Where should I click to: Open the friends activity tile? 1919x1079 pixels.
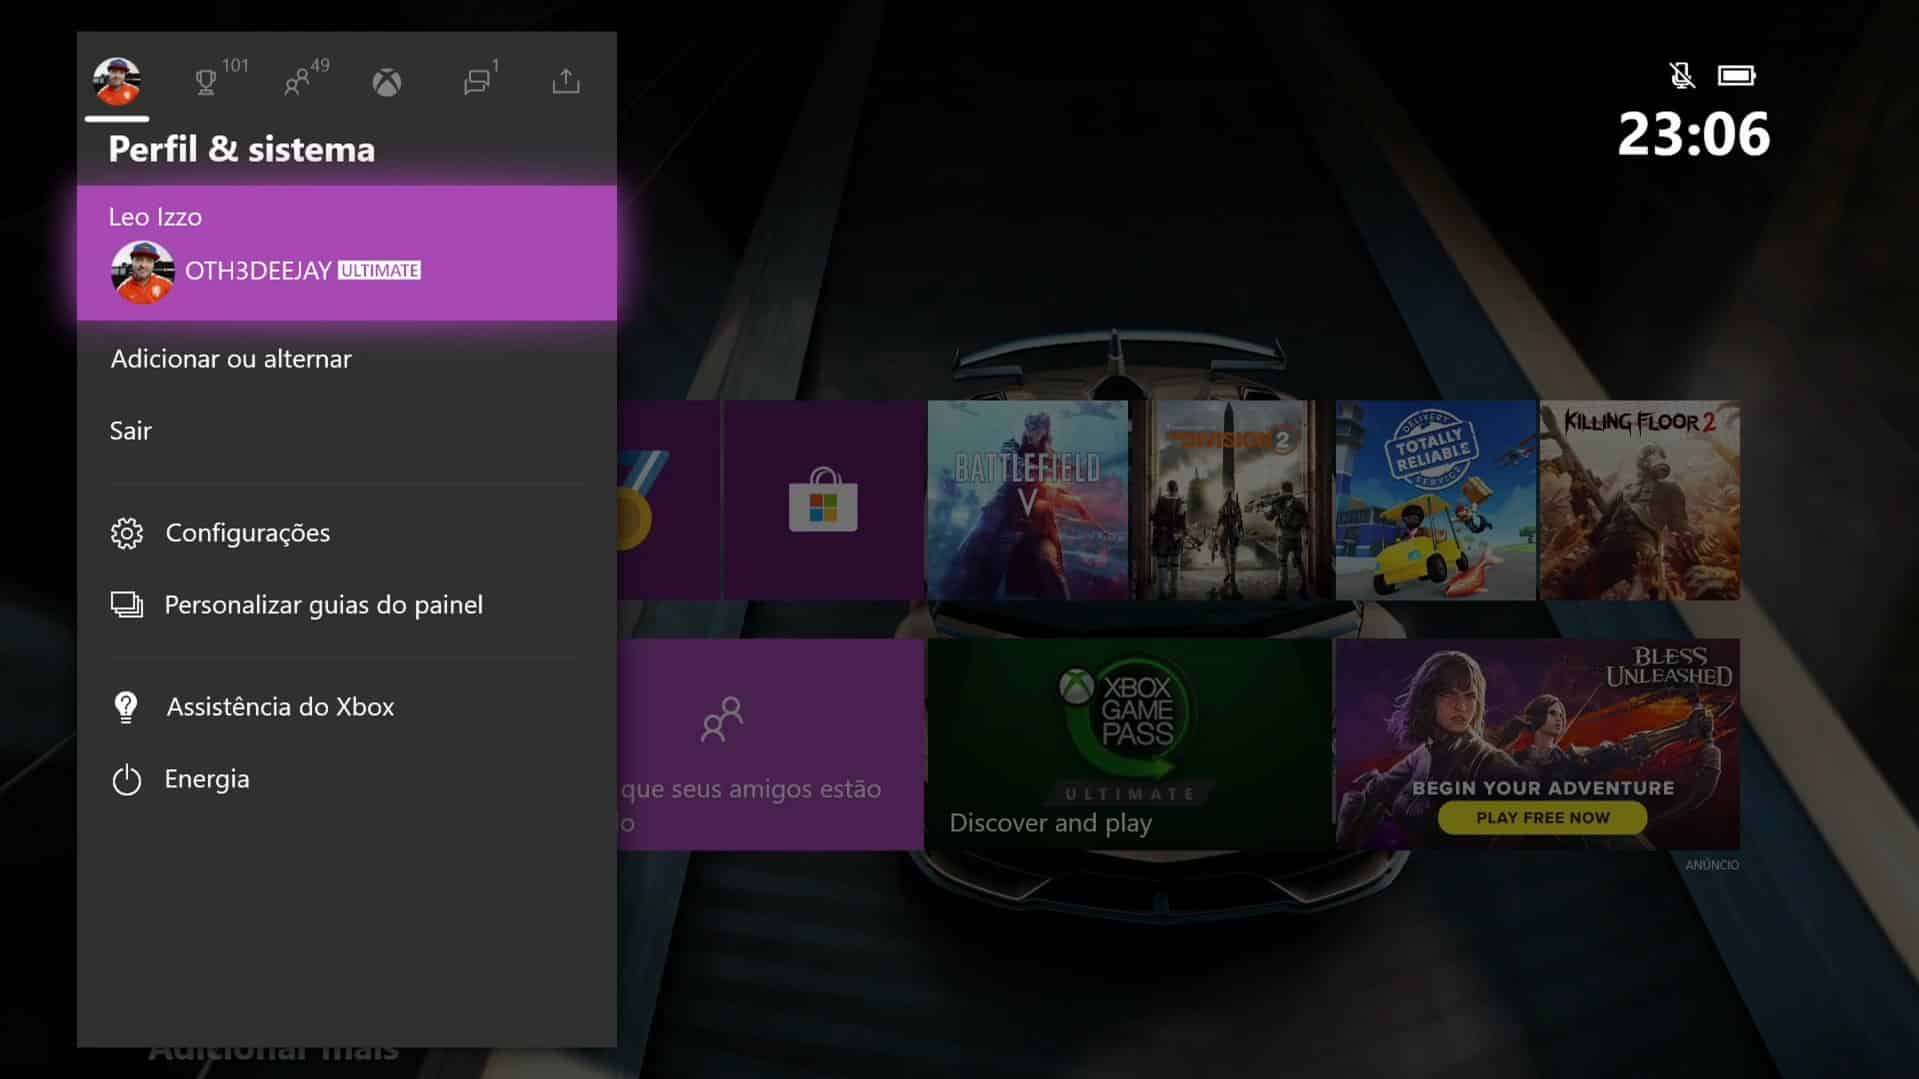pos(771,744)
